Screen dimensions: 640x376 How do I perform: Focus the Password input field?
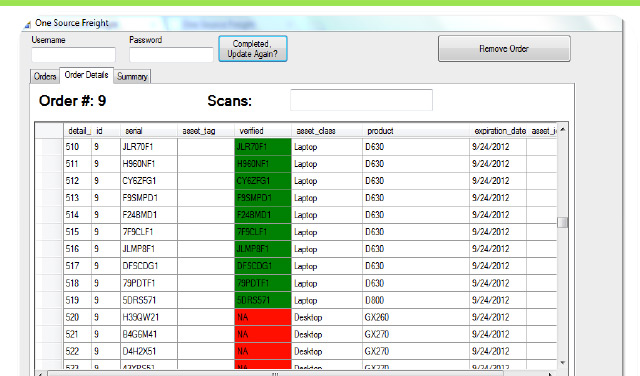[171, 55]
